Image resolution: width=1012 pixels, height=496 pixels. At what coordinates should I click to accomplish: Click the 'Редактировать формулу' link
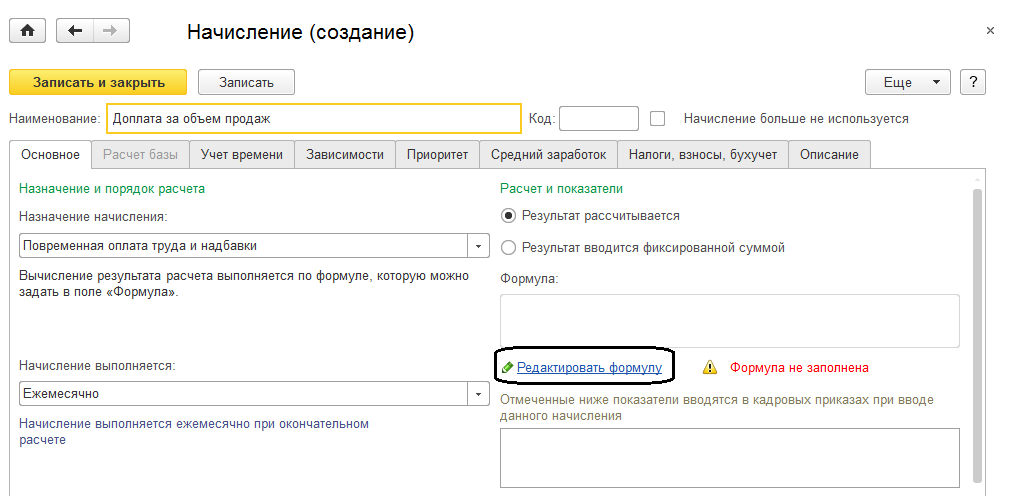(589, 368)
